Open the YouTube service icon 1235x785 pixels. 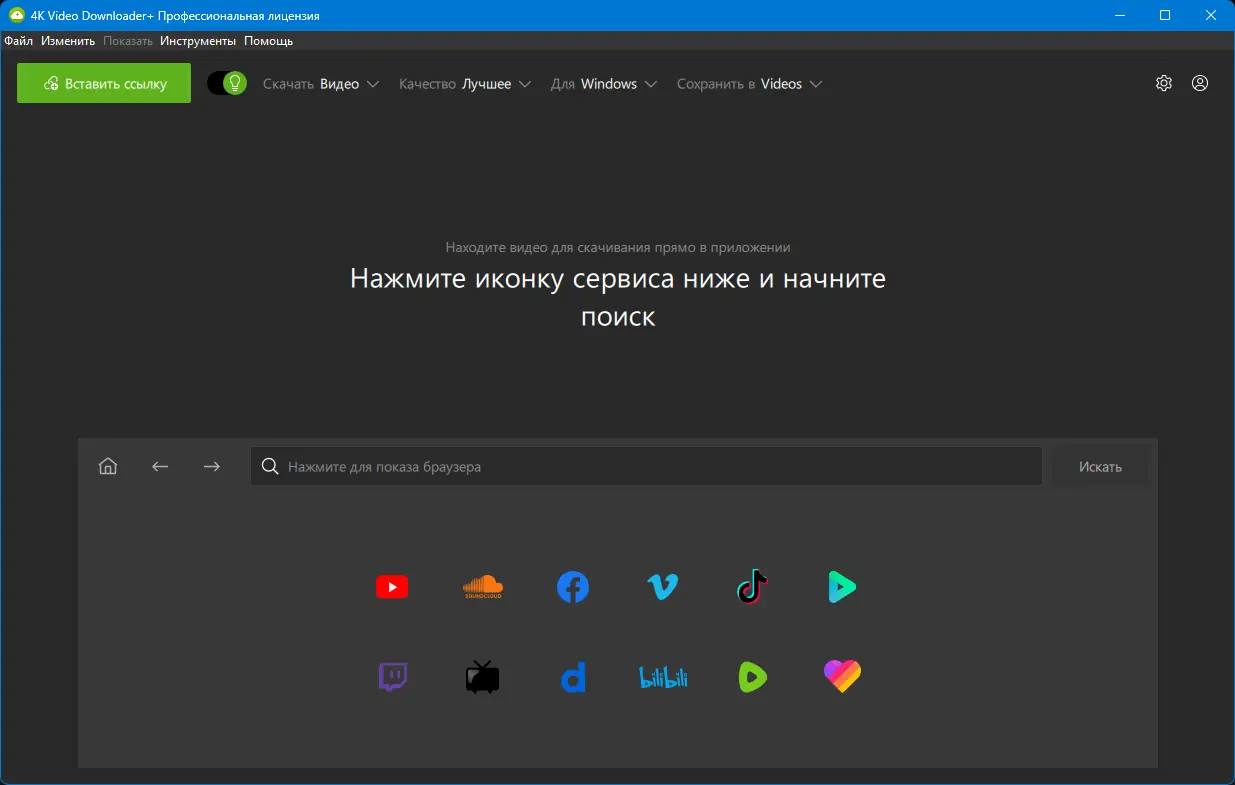(x=392, y=587)
